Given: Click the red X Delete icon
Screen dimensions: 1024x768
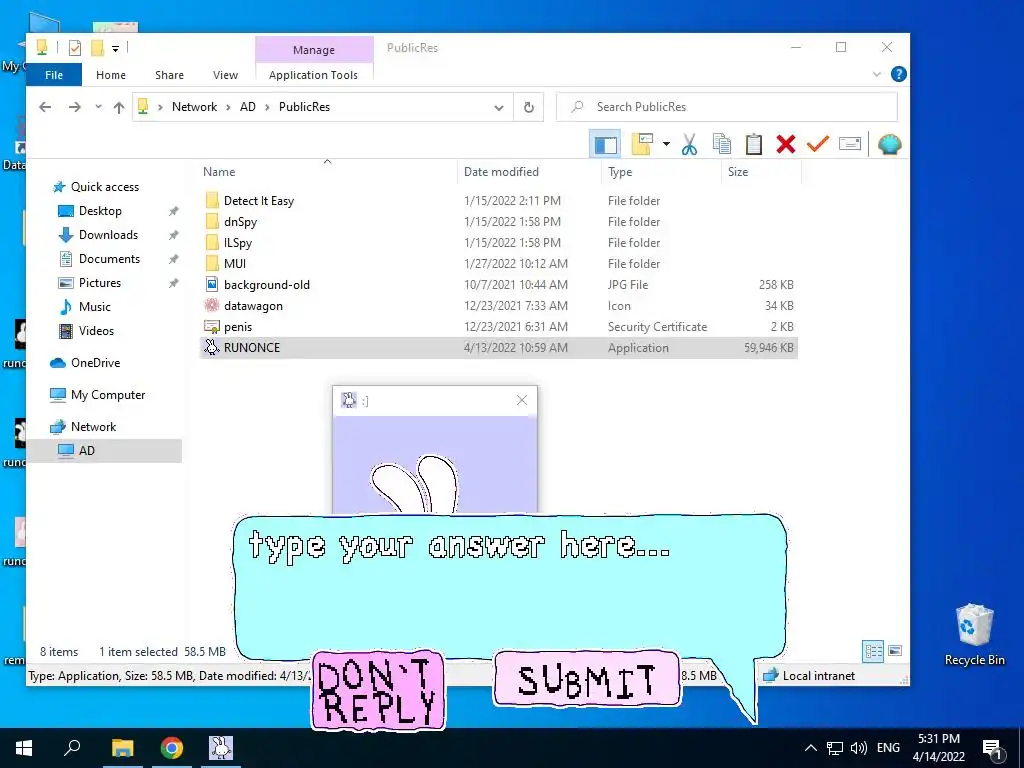Looking at the screenshot, I should (786, 144).
